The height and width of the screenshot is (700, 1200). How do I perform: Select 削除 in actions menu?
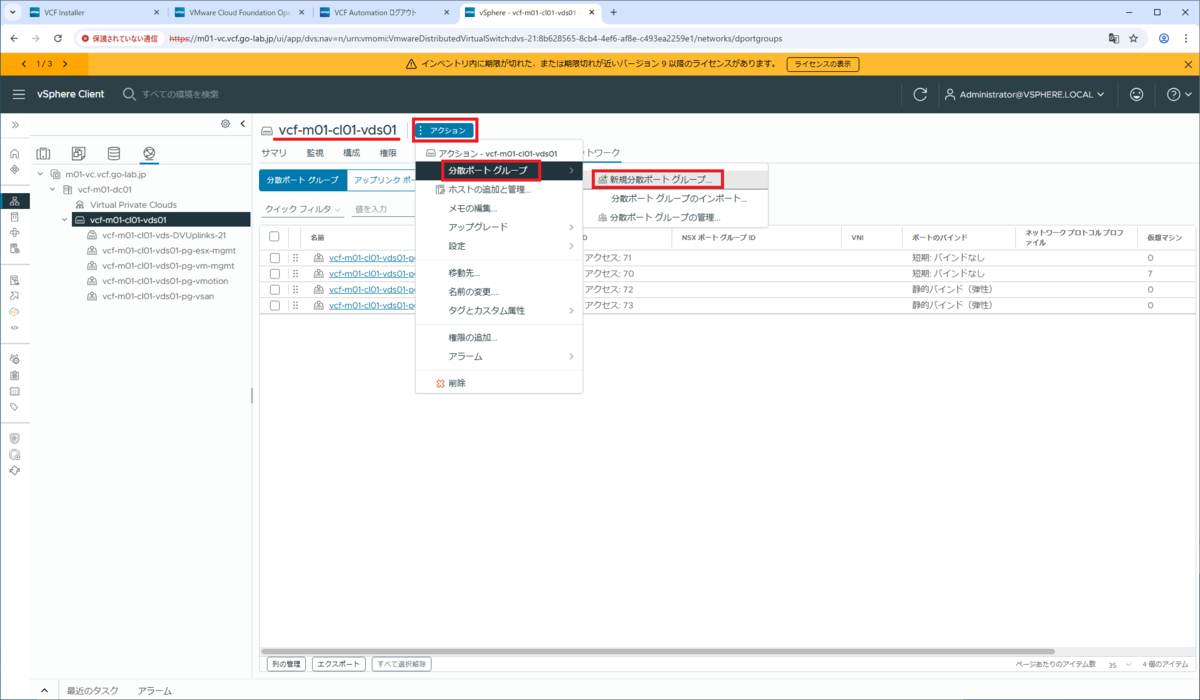(x=499, y=383)
